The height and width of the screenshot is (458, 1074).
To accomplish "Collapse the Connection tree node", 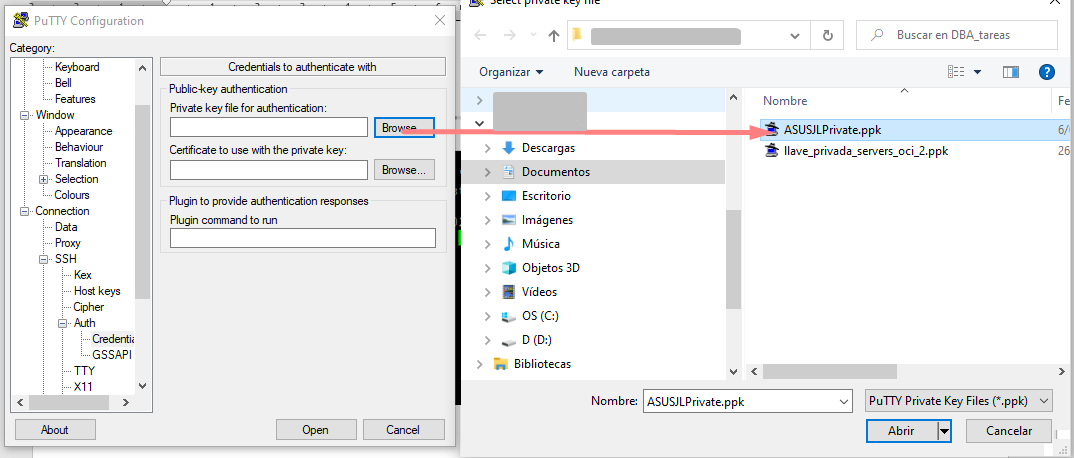I will click(x=25, y=211).
